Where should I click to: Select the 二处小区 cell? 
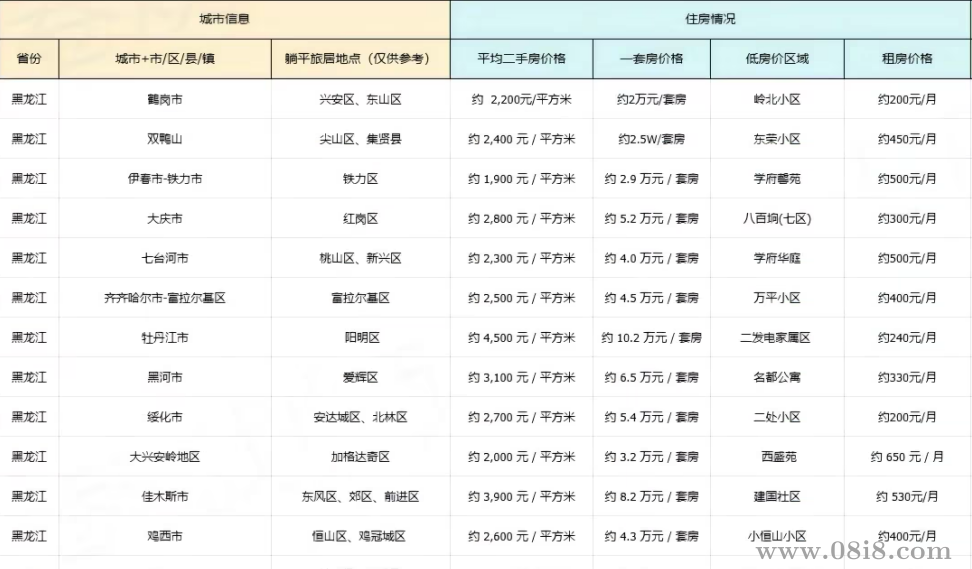[777, 417]
